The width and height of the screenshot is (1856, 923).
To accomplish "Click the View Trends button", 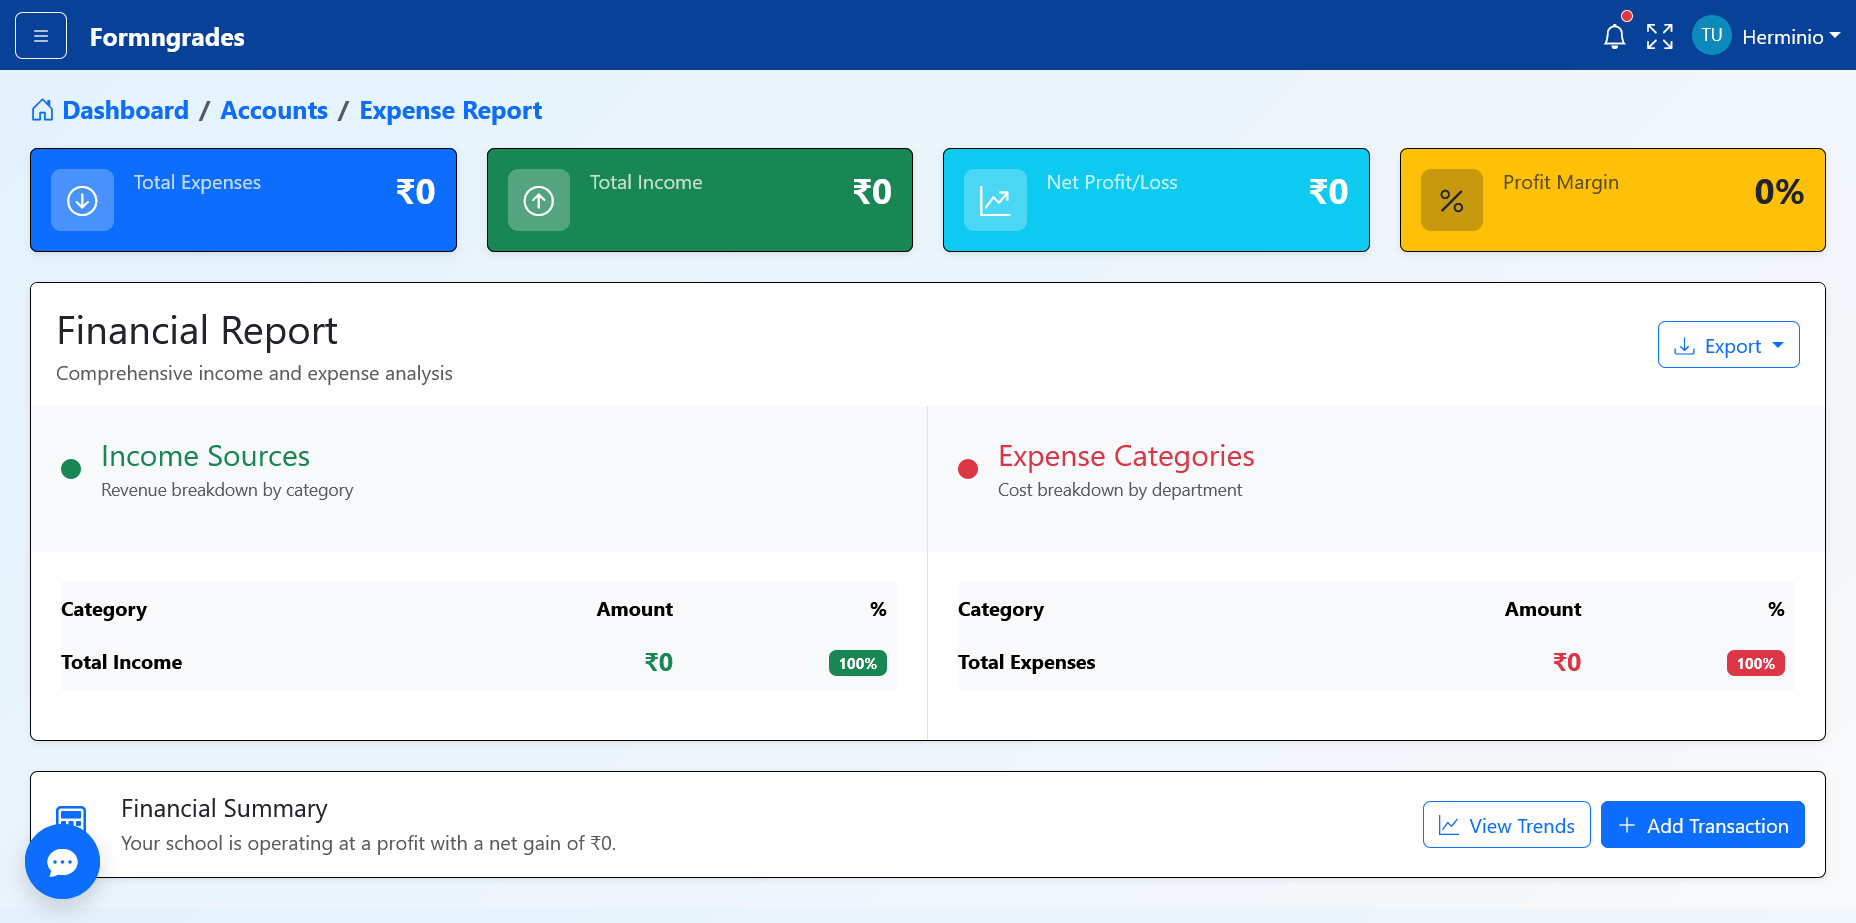I will pyautogui.click(x=1506, y=825).
